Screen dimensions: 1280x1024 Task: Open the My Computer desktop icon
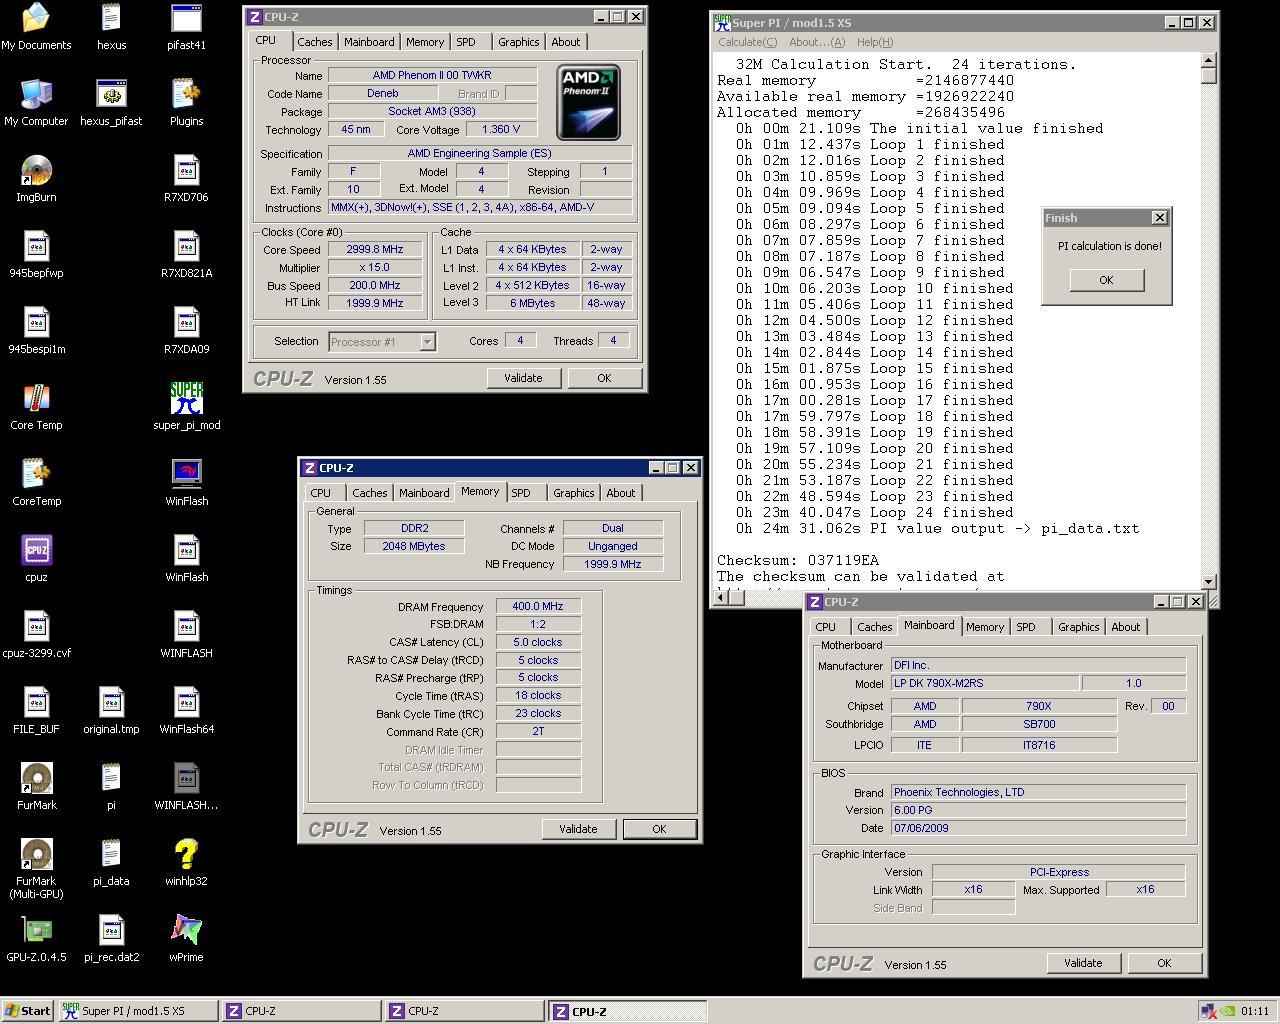[36, 102]
